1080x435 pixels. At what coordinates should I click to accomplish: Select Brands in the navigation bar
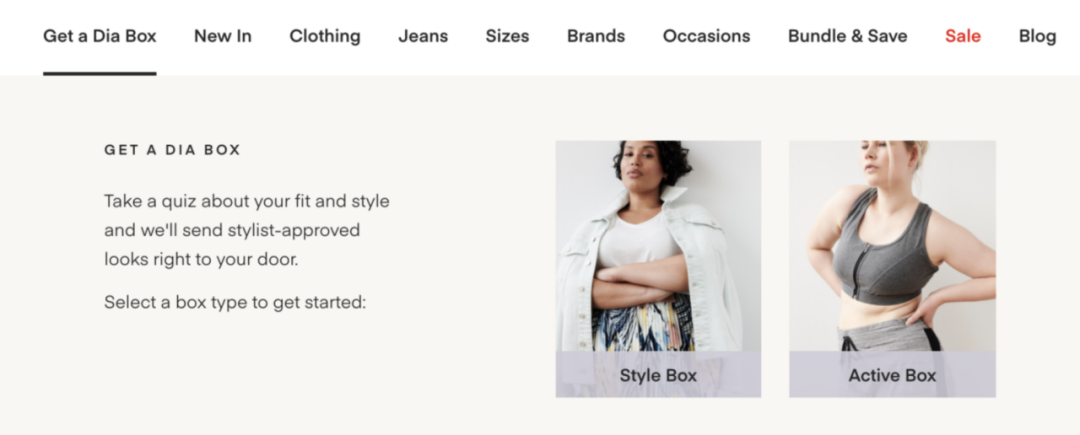tap(596, 36)
